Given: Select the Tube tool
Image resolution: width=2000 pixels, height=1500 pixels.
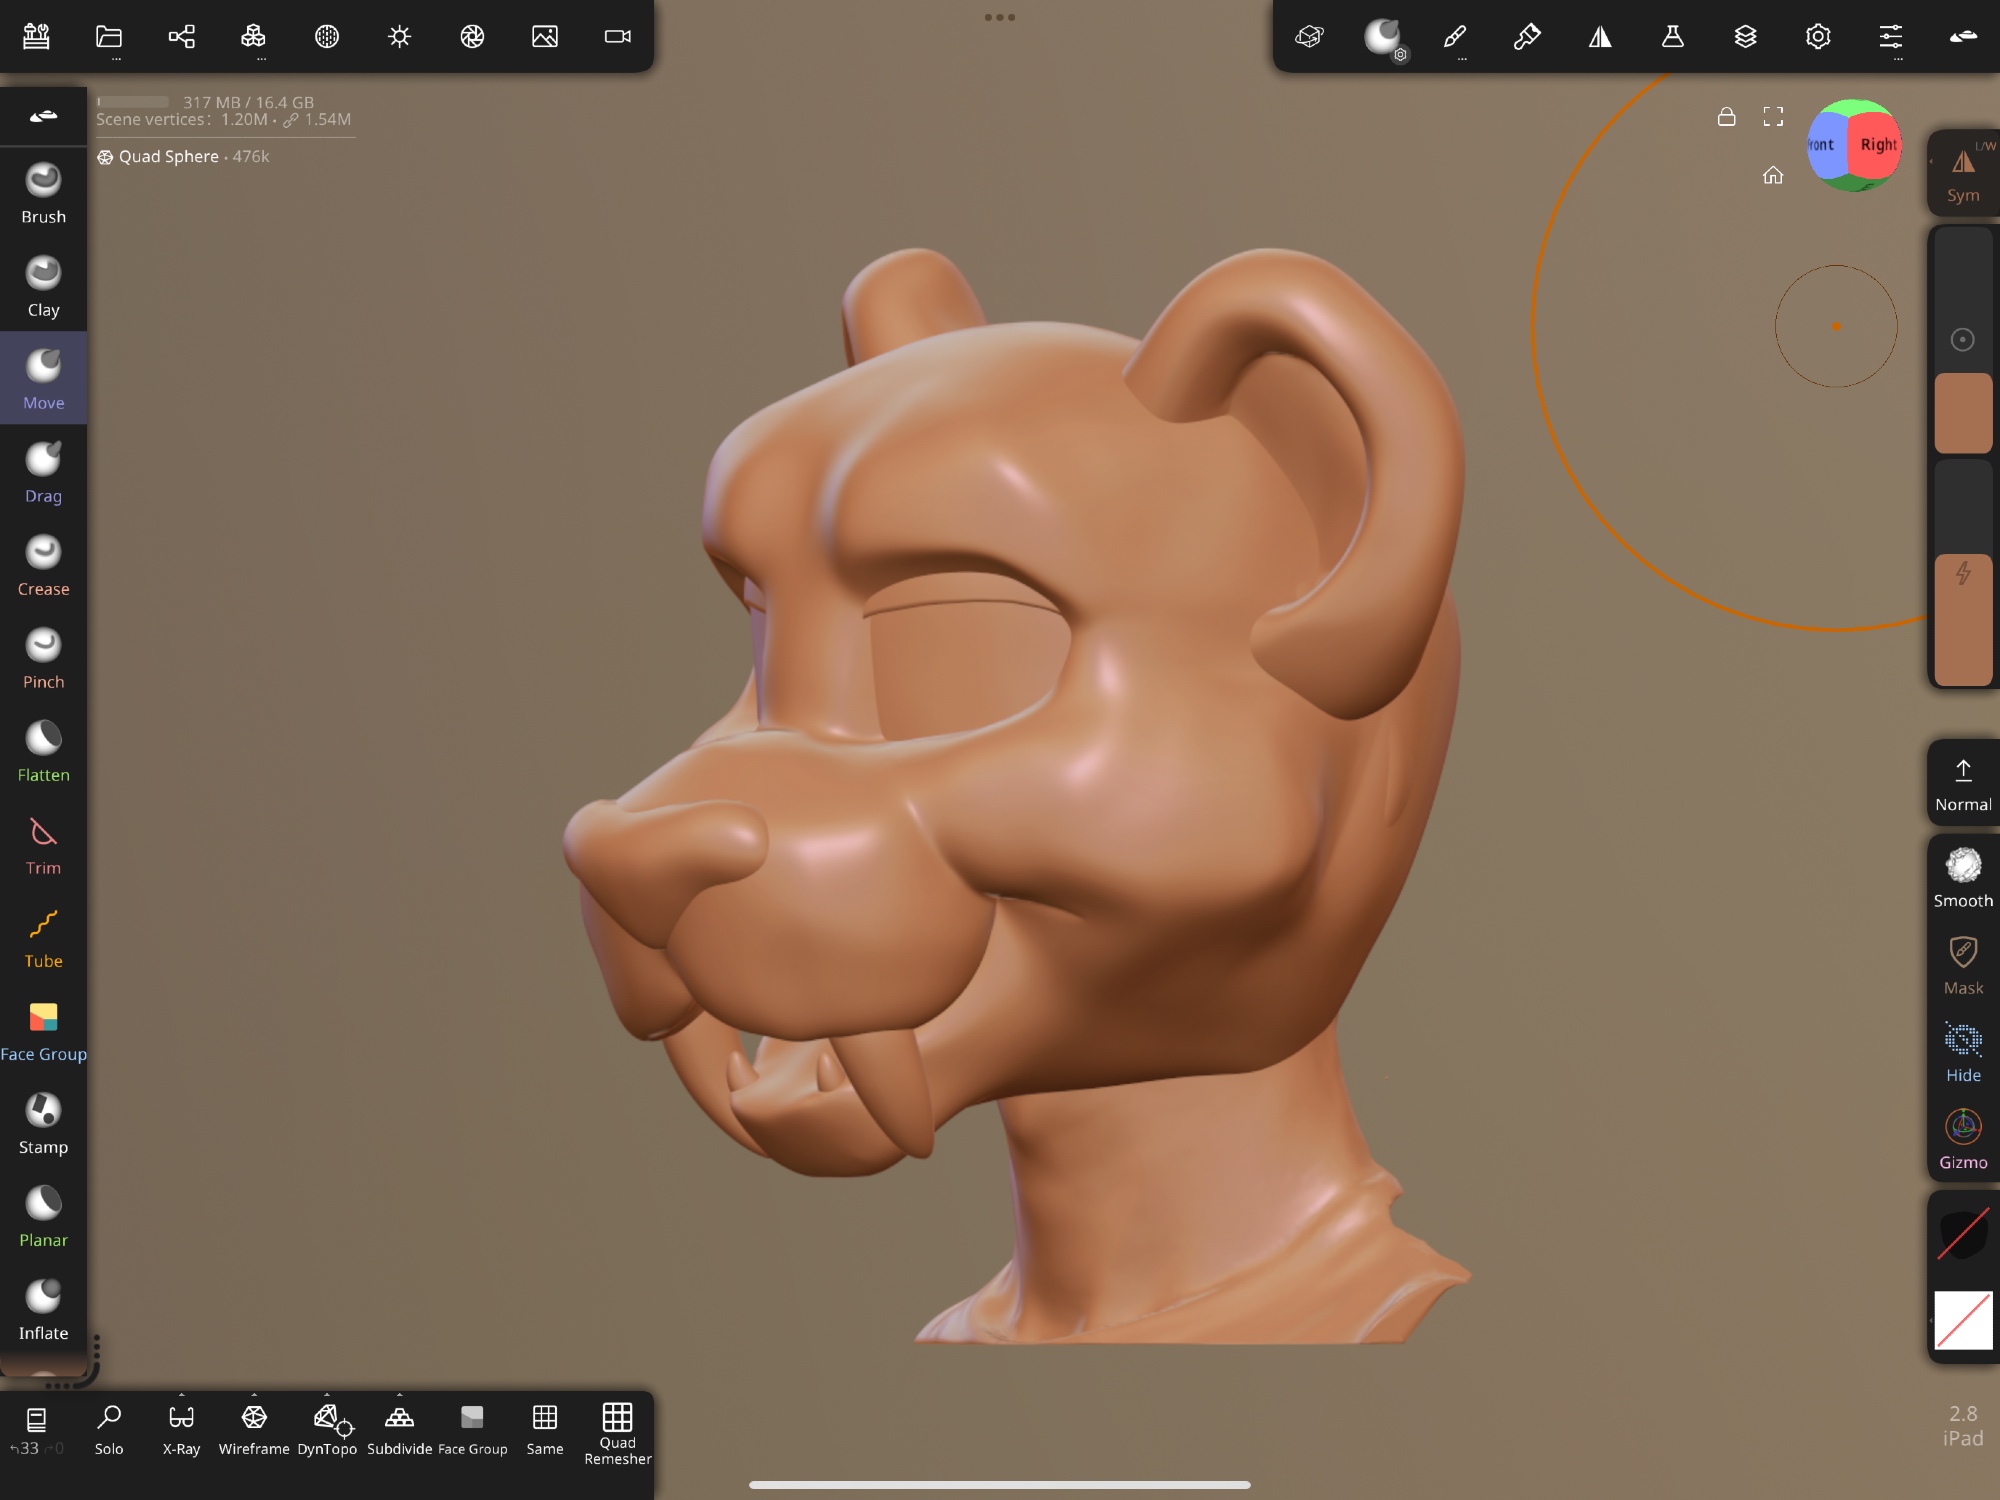Looking at the screenshot, I should click(43, 936).
